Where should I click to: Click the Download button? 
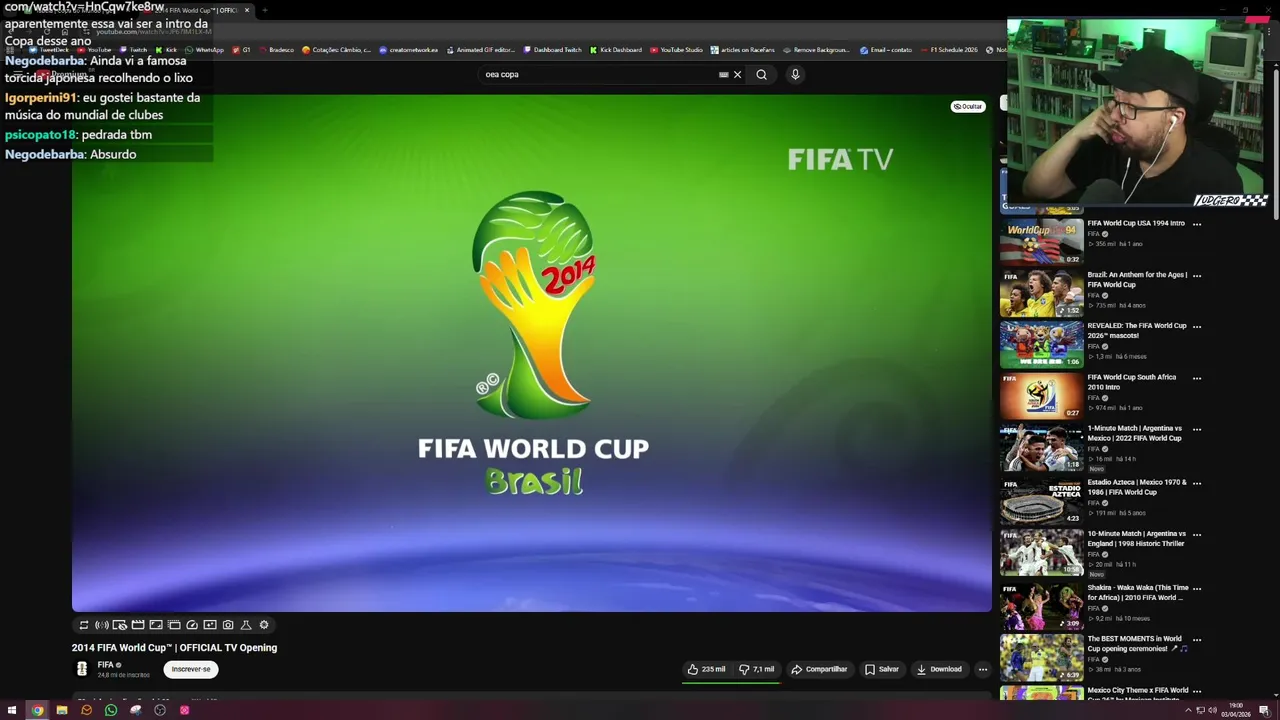(939, 669)
